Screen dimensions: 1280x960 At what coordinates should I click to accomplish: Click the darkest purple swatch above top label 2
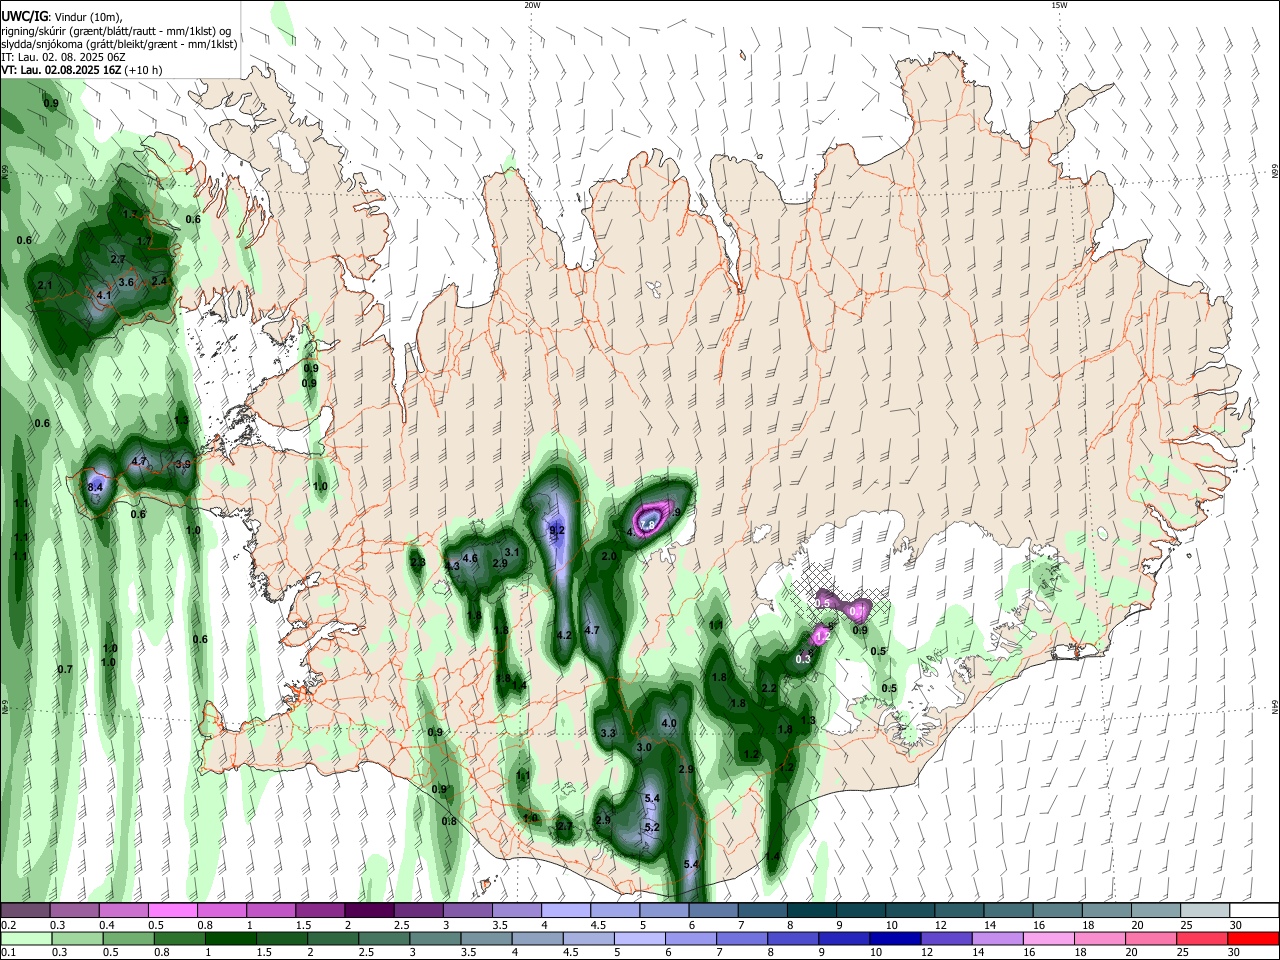[369, 910]
